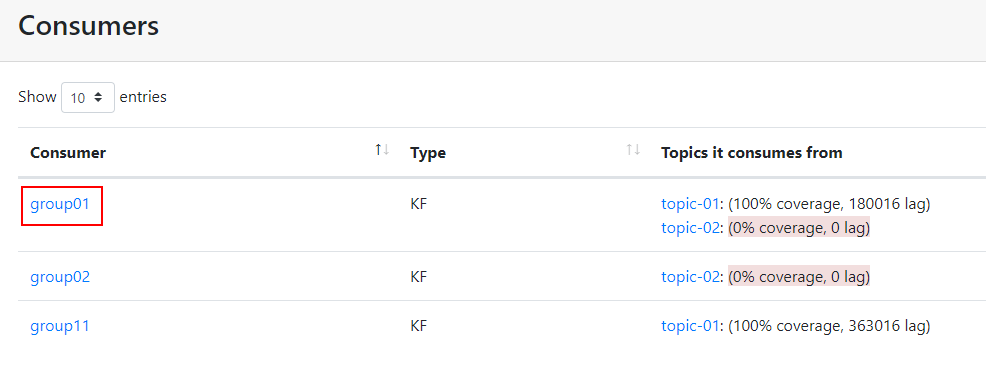Open topic-02 link in group01 row

[690, 228]
